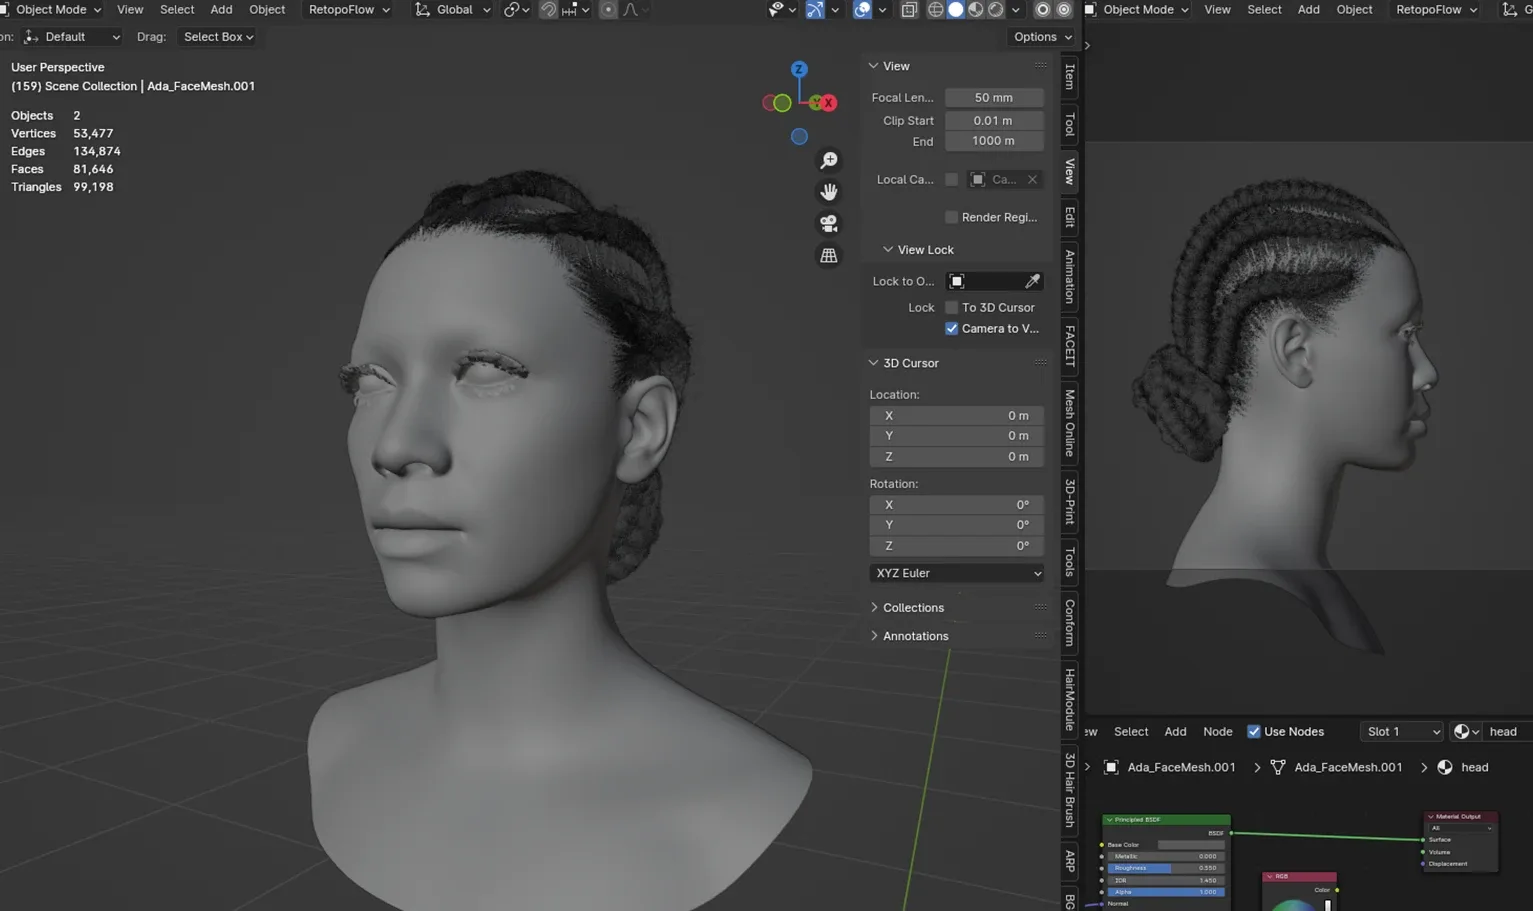The height and width of the screenshot is (911, 1533).
Task: Click 3D Cursor Location X field
Action: pyautogui.click(x=957, y=416)
